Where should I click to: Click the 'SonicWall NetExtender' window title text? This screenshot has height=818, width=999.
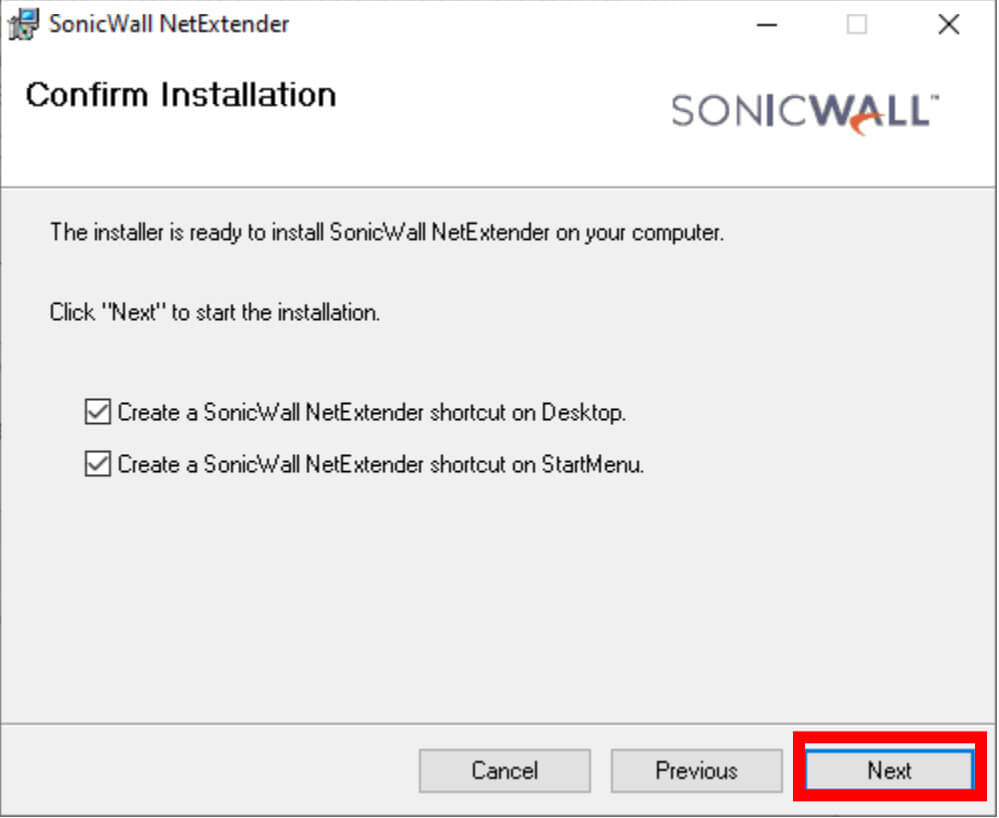point(169,24)
